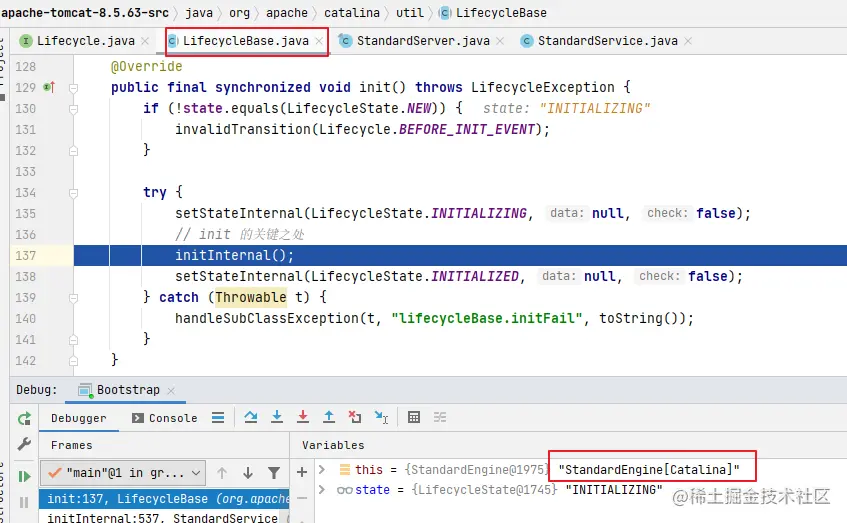The image size is (847, 523).
Task: Click the @Override annotation on line 128
Action: (146, 66)
